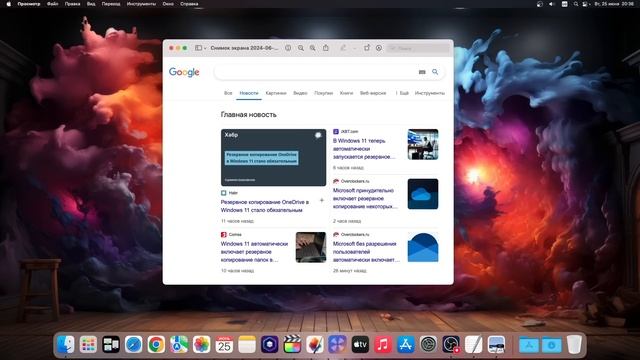
Task: Expand the Ещё options in Google tabs
Action: click(402, 93)
